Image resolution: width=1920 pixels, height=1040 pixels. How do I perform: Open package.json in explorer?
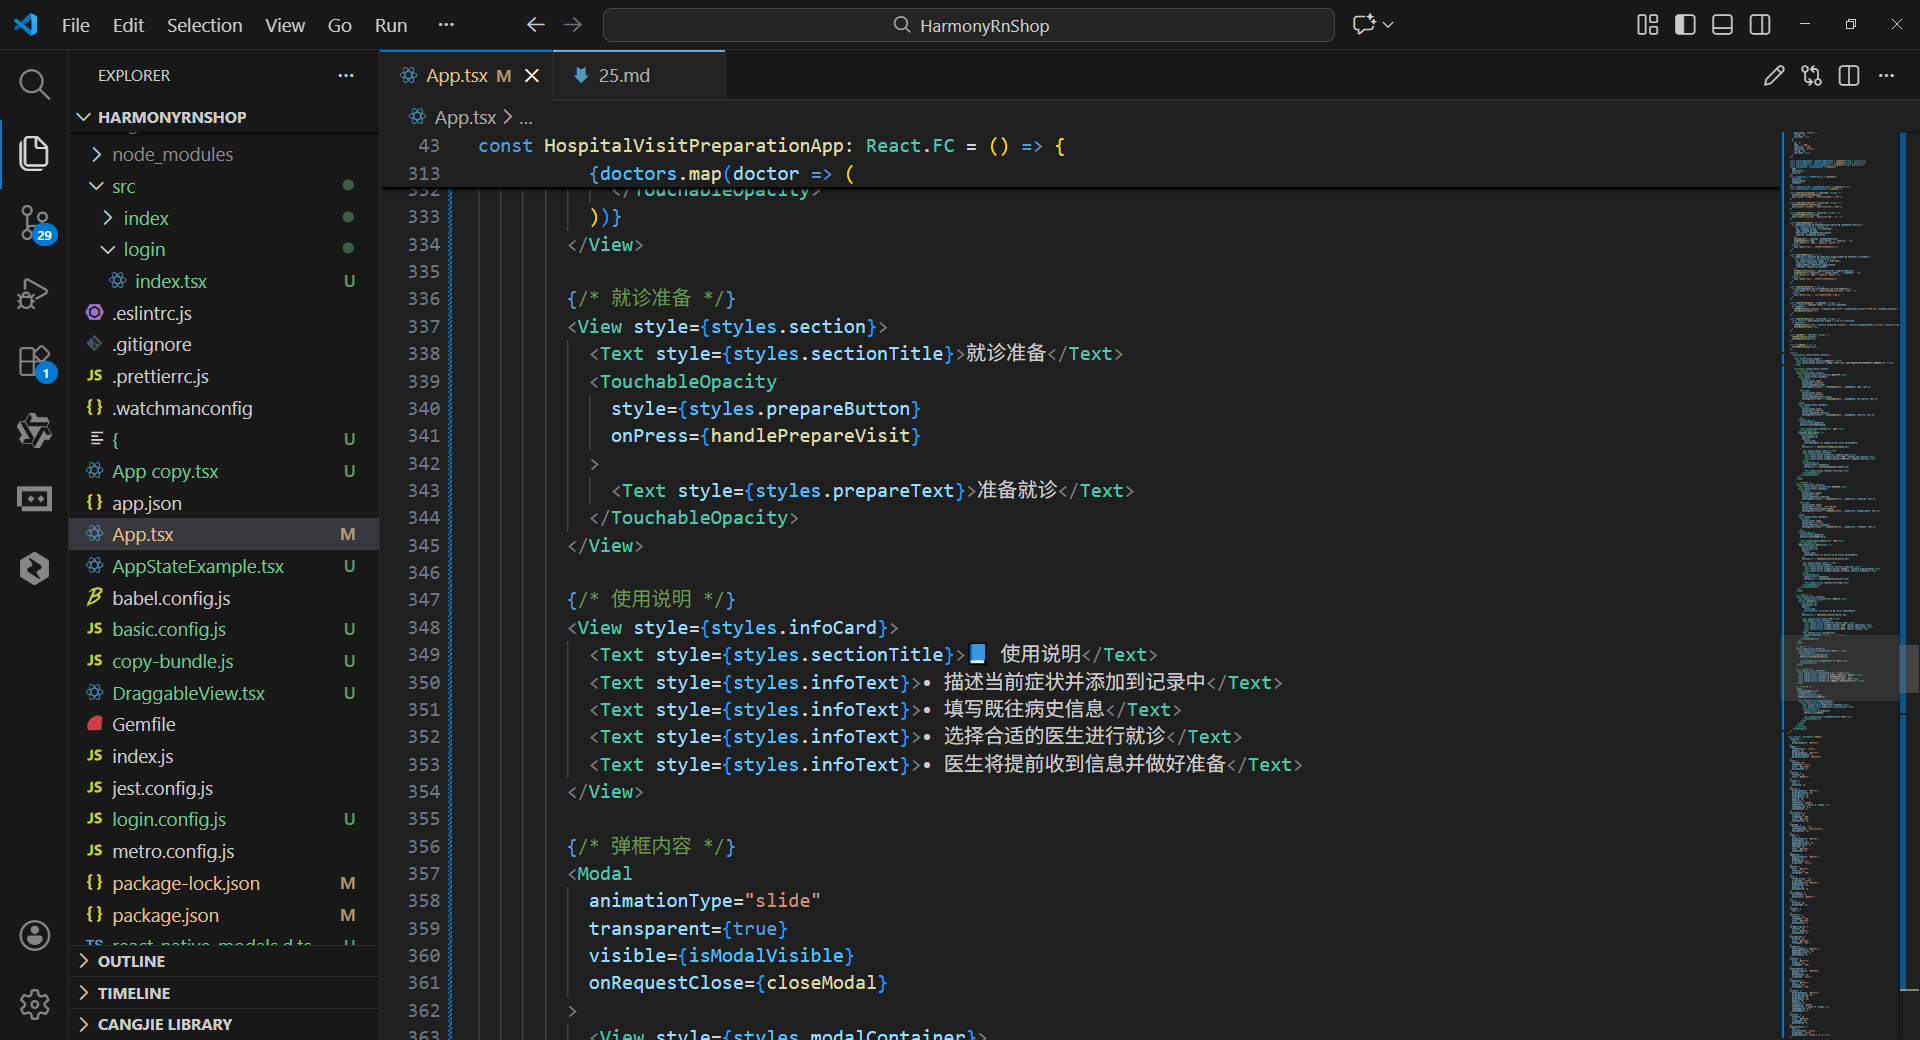224,916
